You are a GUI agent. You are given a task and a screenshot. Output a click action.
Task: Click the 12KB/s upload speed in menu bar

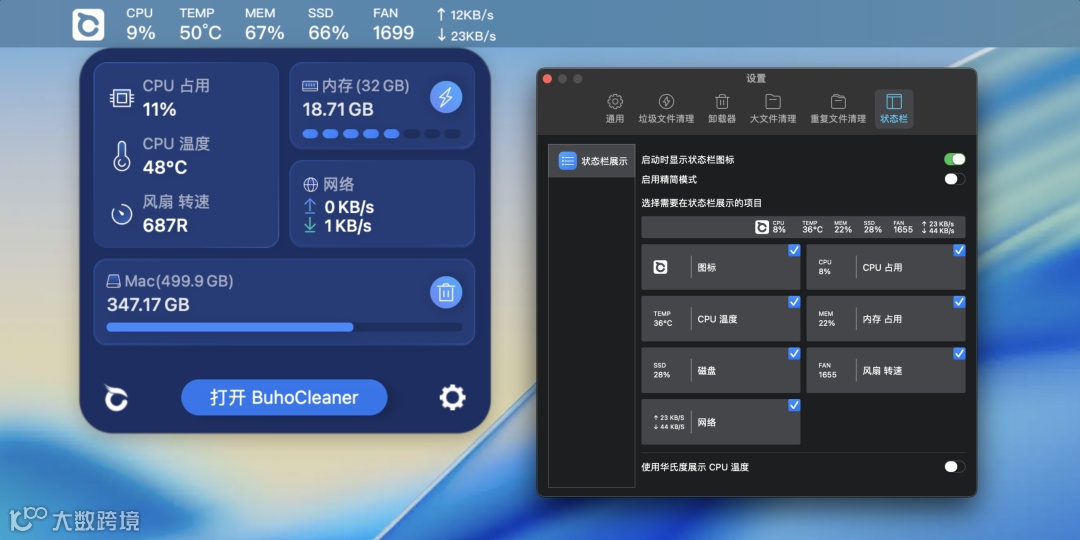tap(465, 14)
